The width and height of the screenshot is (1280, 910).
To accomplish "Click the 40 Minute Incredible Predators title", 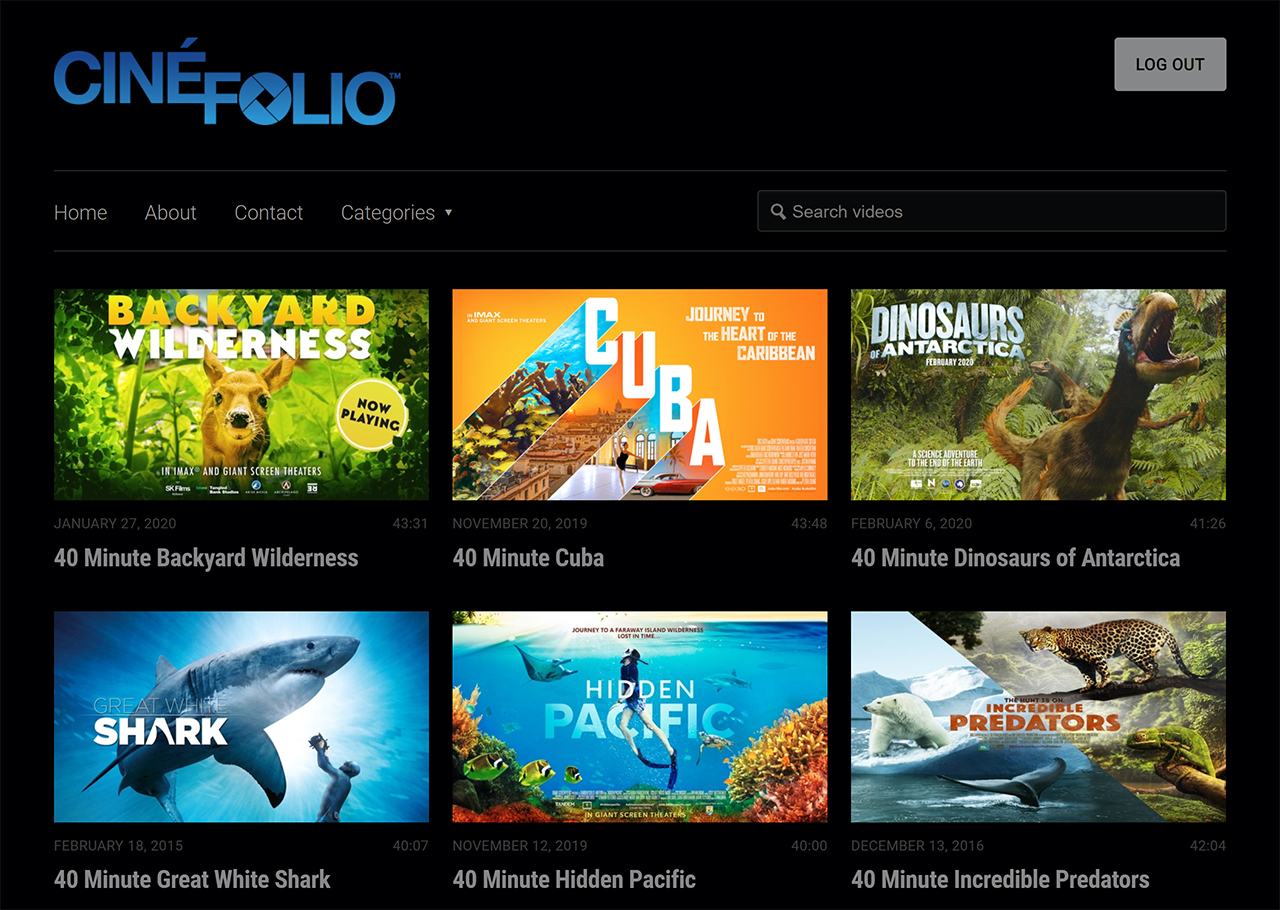I will point(1000,880).
